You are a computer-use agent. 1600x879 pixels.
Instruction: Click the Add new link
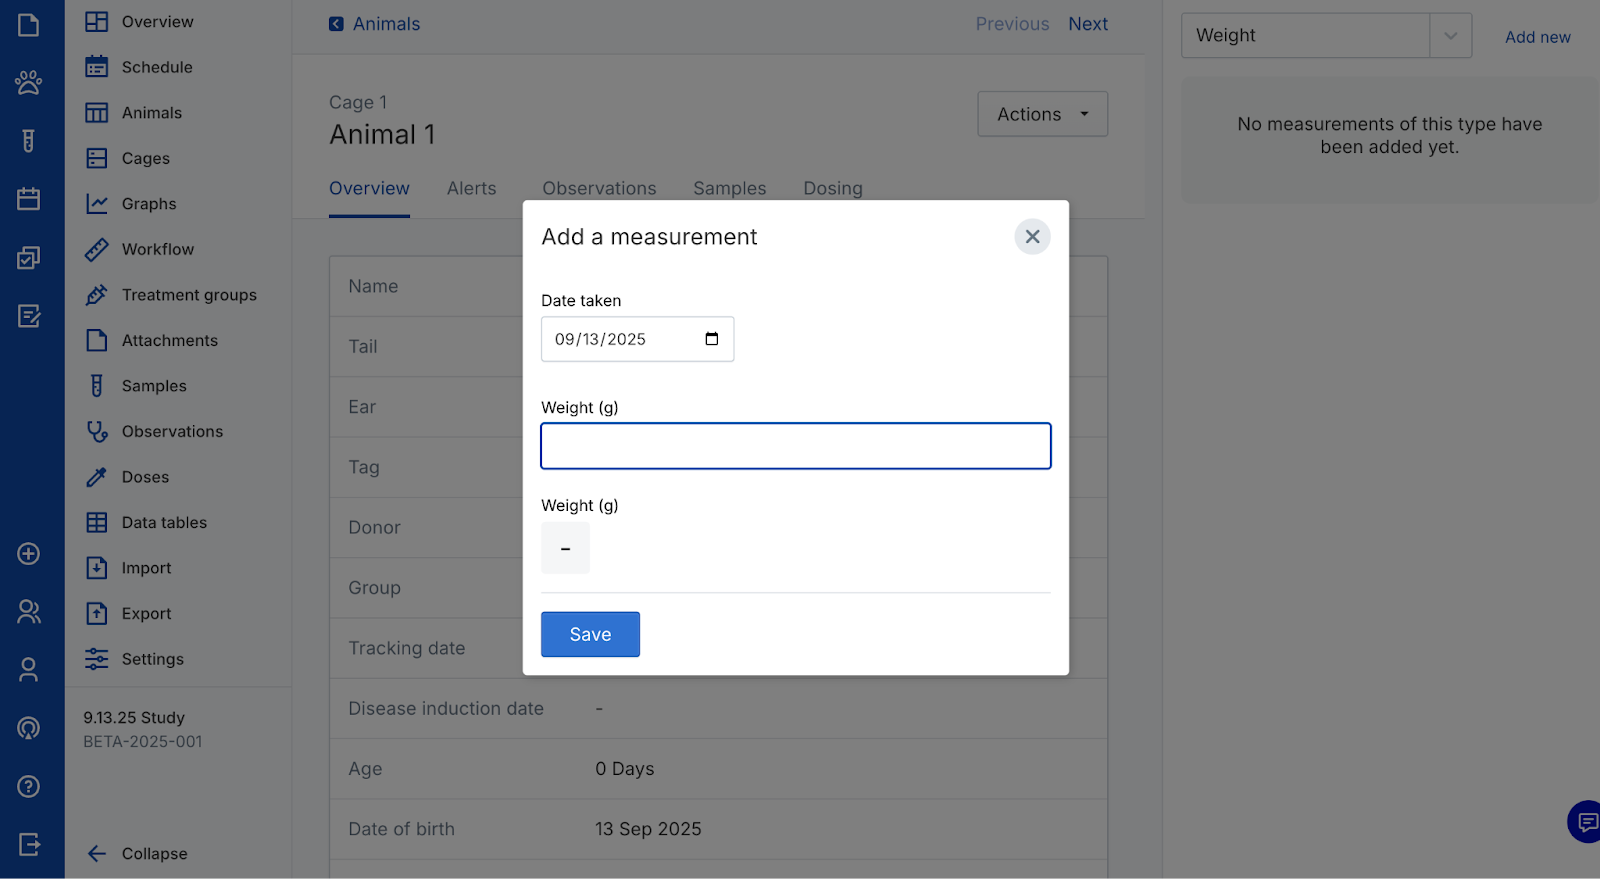[1537, 37]
